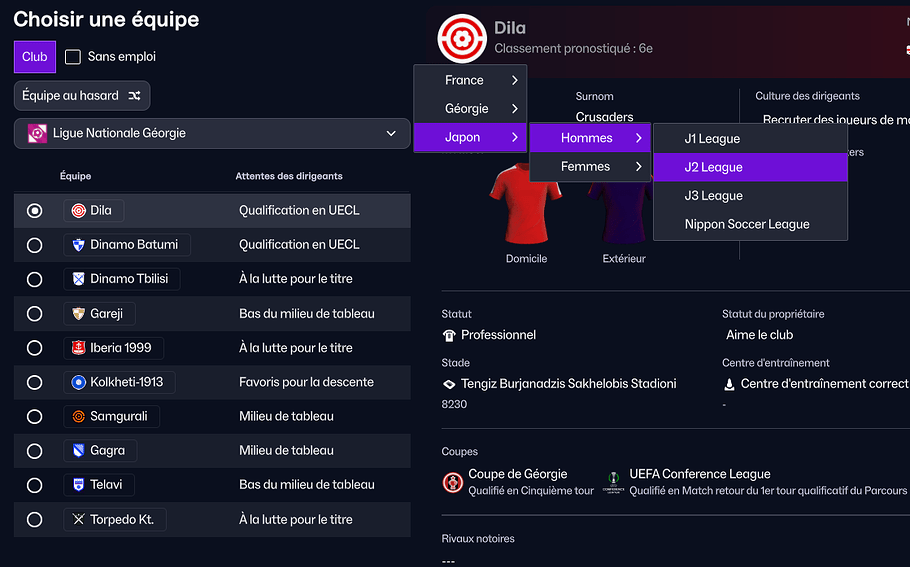Expand the Femmes submenu

coord(589,167)
